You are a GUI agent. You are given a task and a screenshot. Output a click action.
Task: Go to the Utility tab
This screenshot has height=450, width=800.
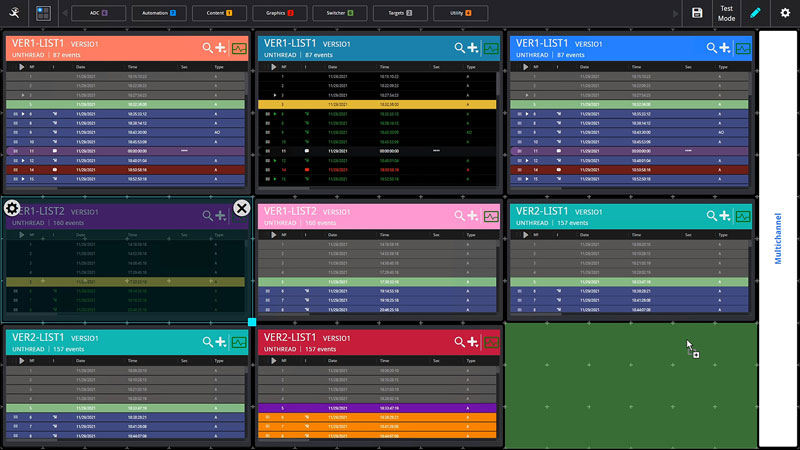pos(461,13)
